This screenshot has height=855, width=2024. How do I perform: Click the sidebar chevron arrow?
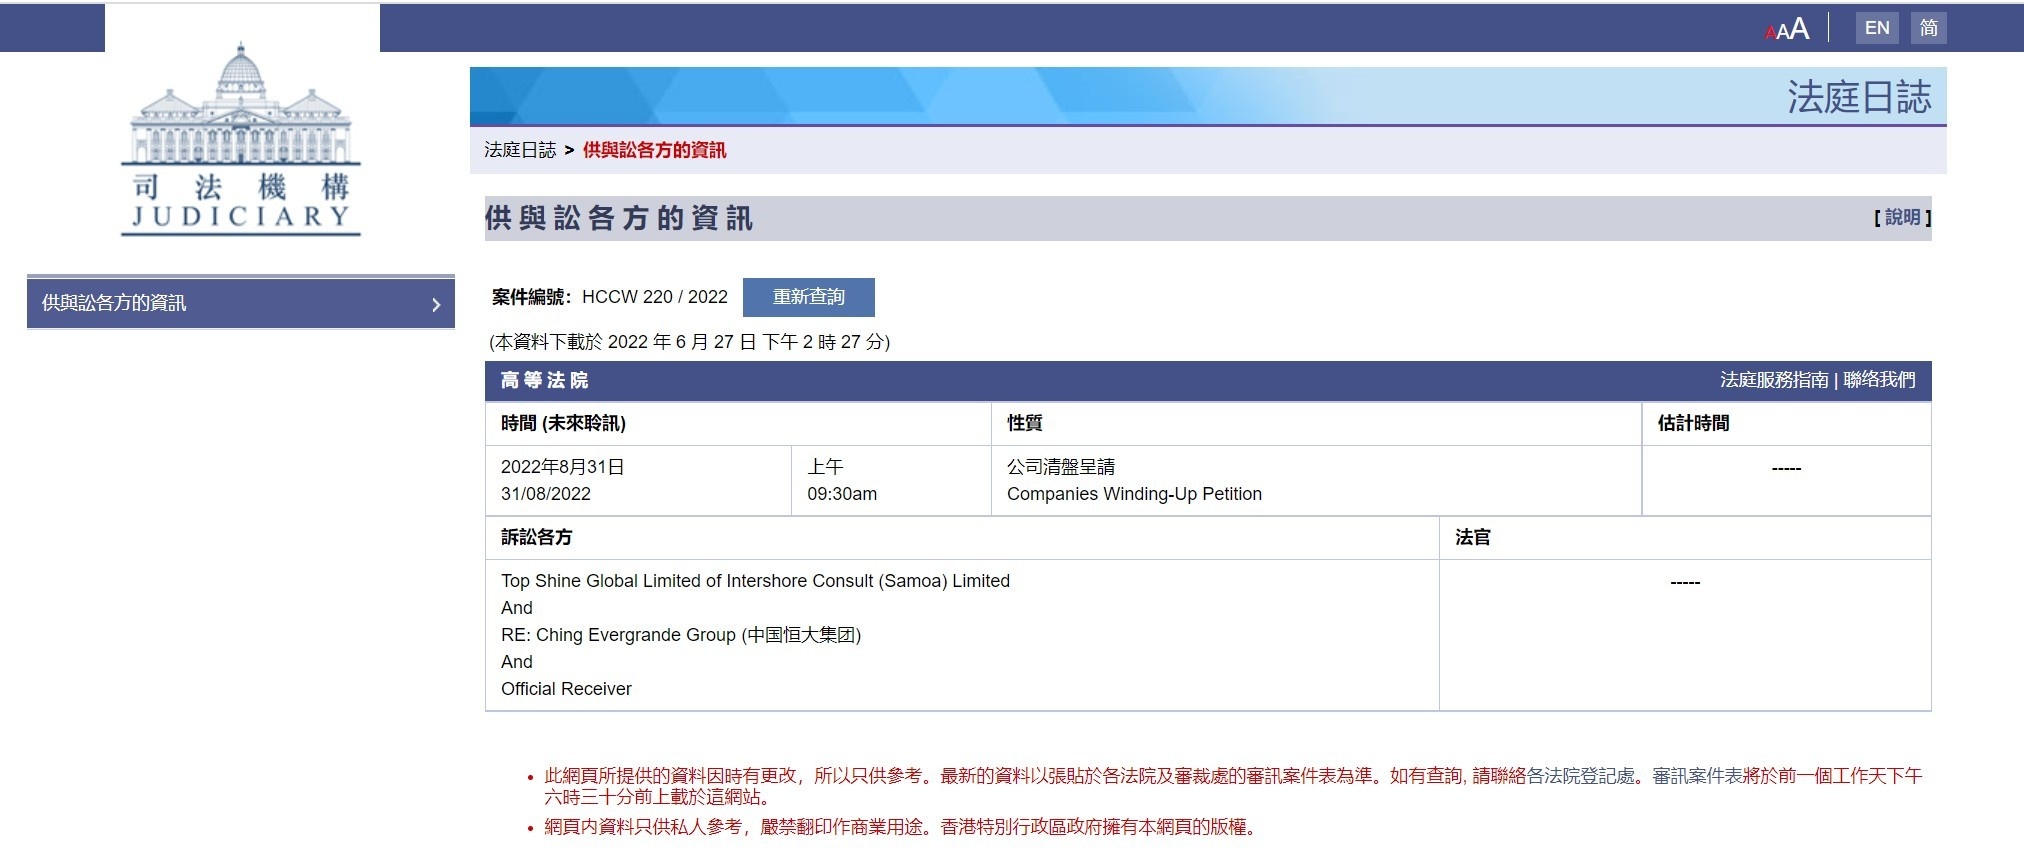tap(436, 305)
